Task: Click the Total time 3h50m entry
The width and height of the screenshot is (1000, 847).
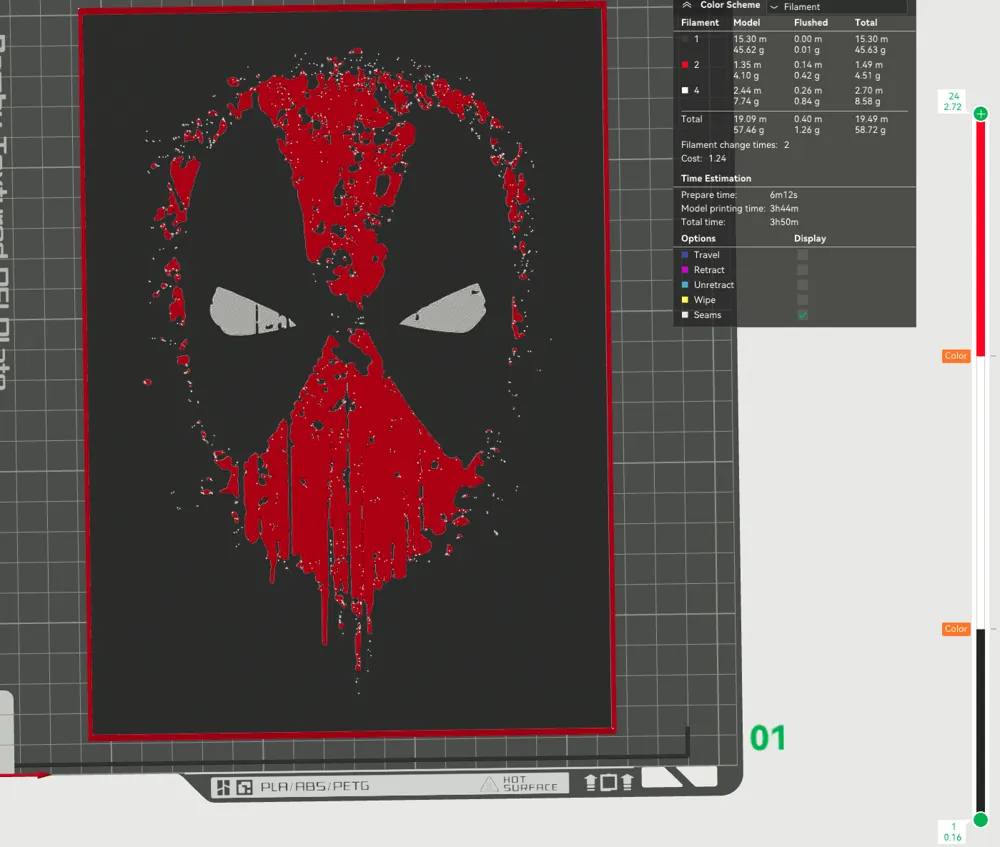Action: point(739,222)
